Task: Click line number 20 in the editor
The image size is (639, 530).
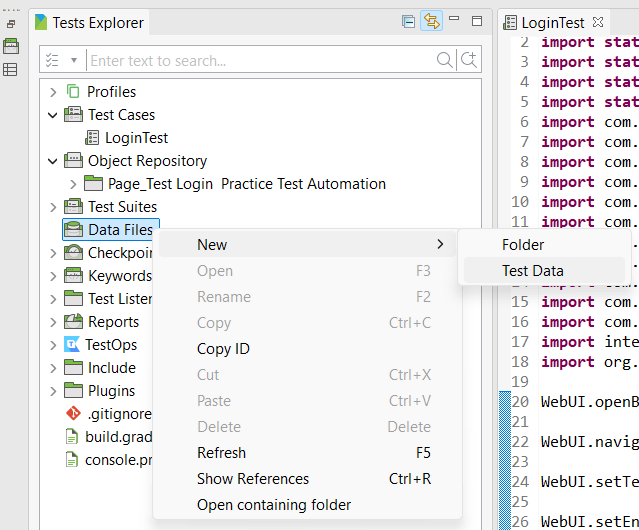Action: tap(520, 402)
